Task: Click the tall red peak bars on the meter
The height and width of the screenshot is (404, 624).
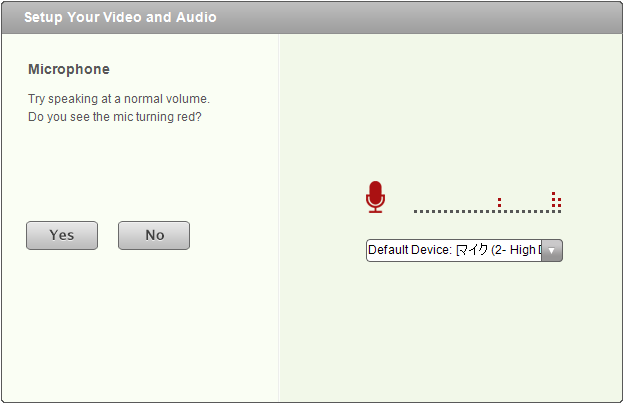Action: pos(556,202)
